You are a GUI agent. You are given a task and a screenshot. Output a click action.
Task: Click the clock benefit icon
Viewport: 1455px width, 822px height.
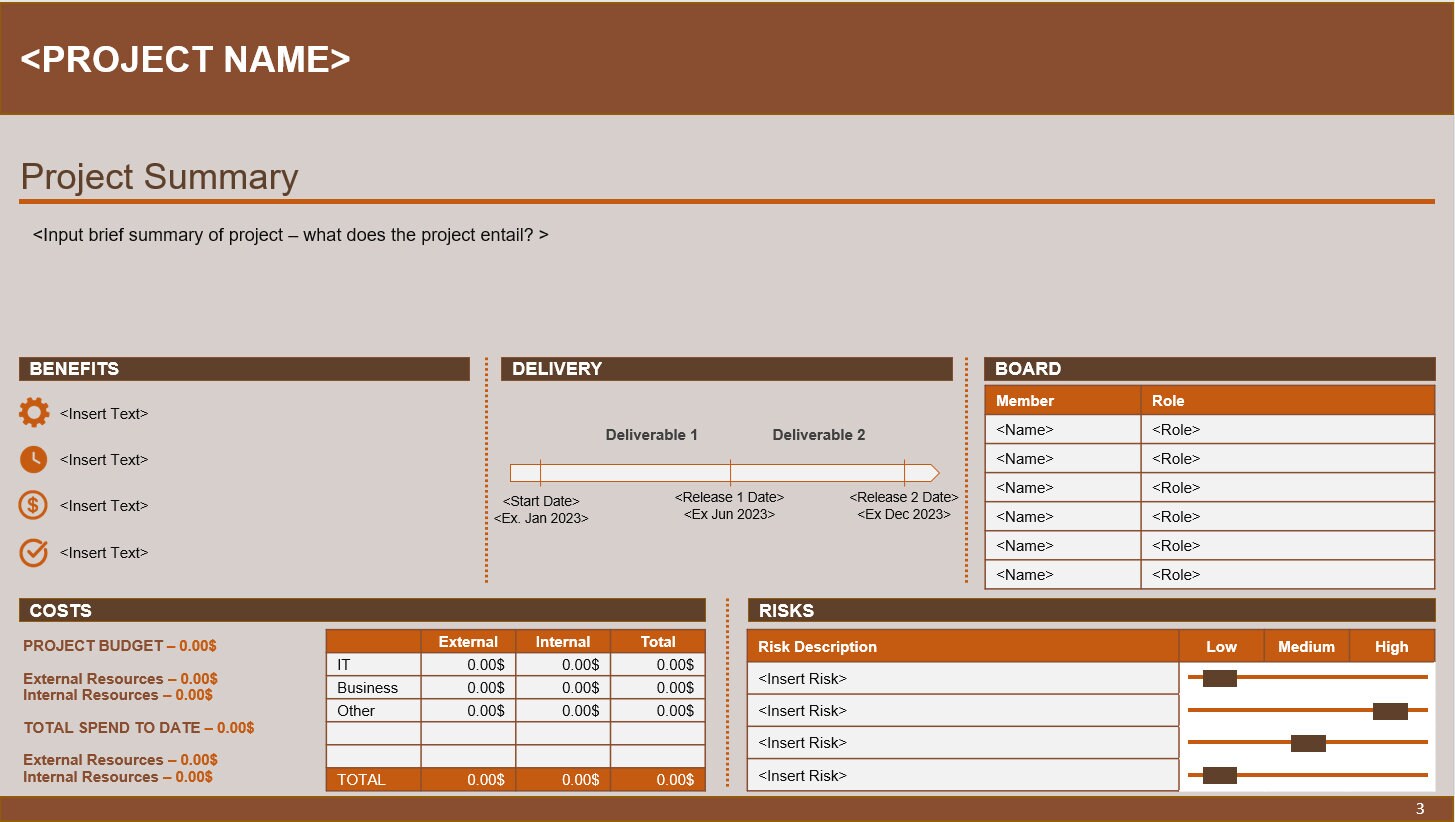click(33, 459)
